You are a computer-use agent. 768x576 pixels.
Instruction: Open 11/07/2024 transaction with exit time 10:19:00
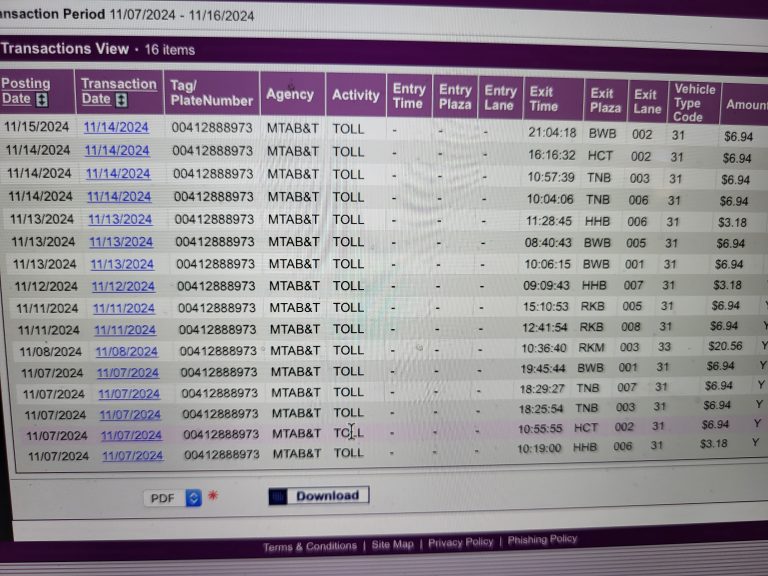click(132, 456)
